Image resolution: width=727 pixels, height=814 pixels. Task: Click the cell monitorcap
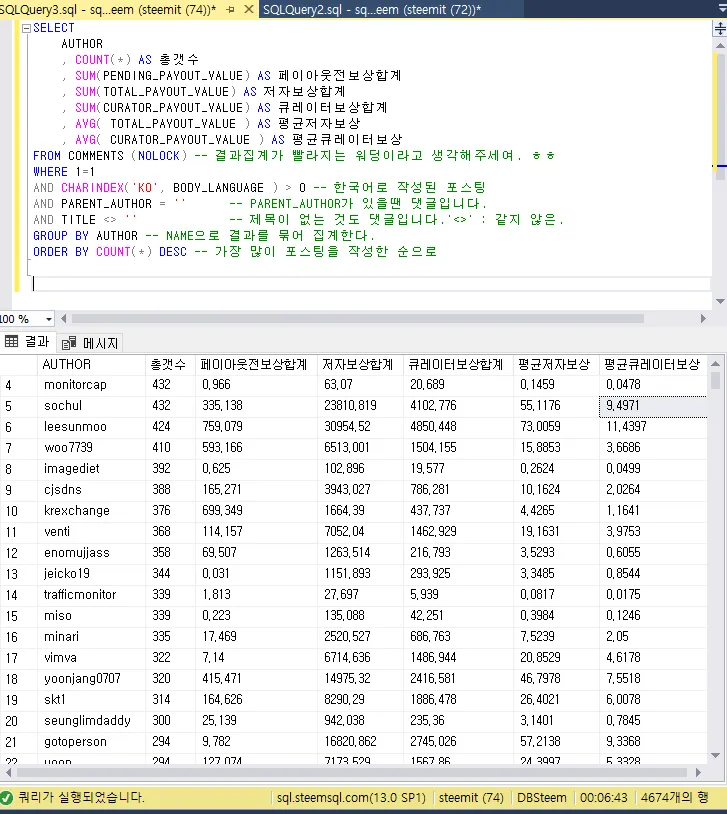[91, 385]
